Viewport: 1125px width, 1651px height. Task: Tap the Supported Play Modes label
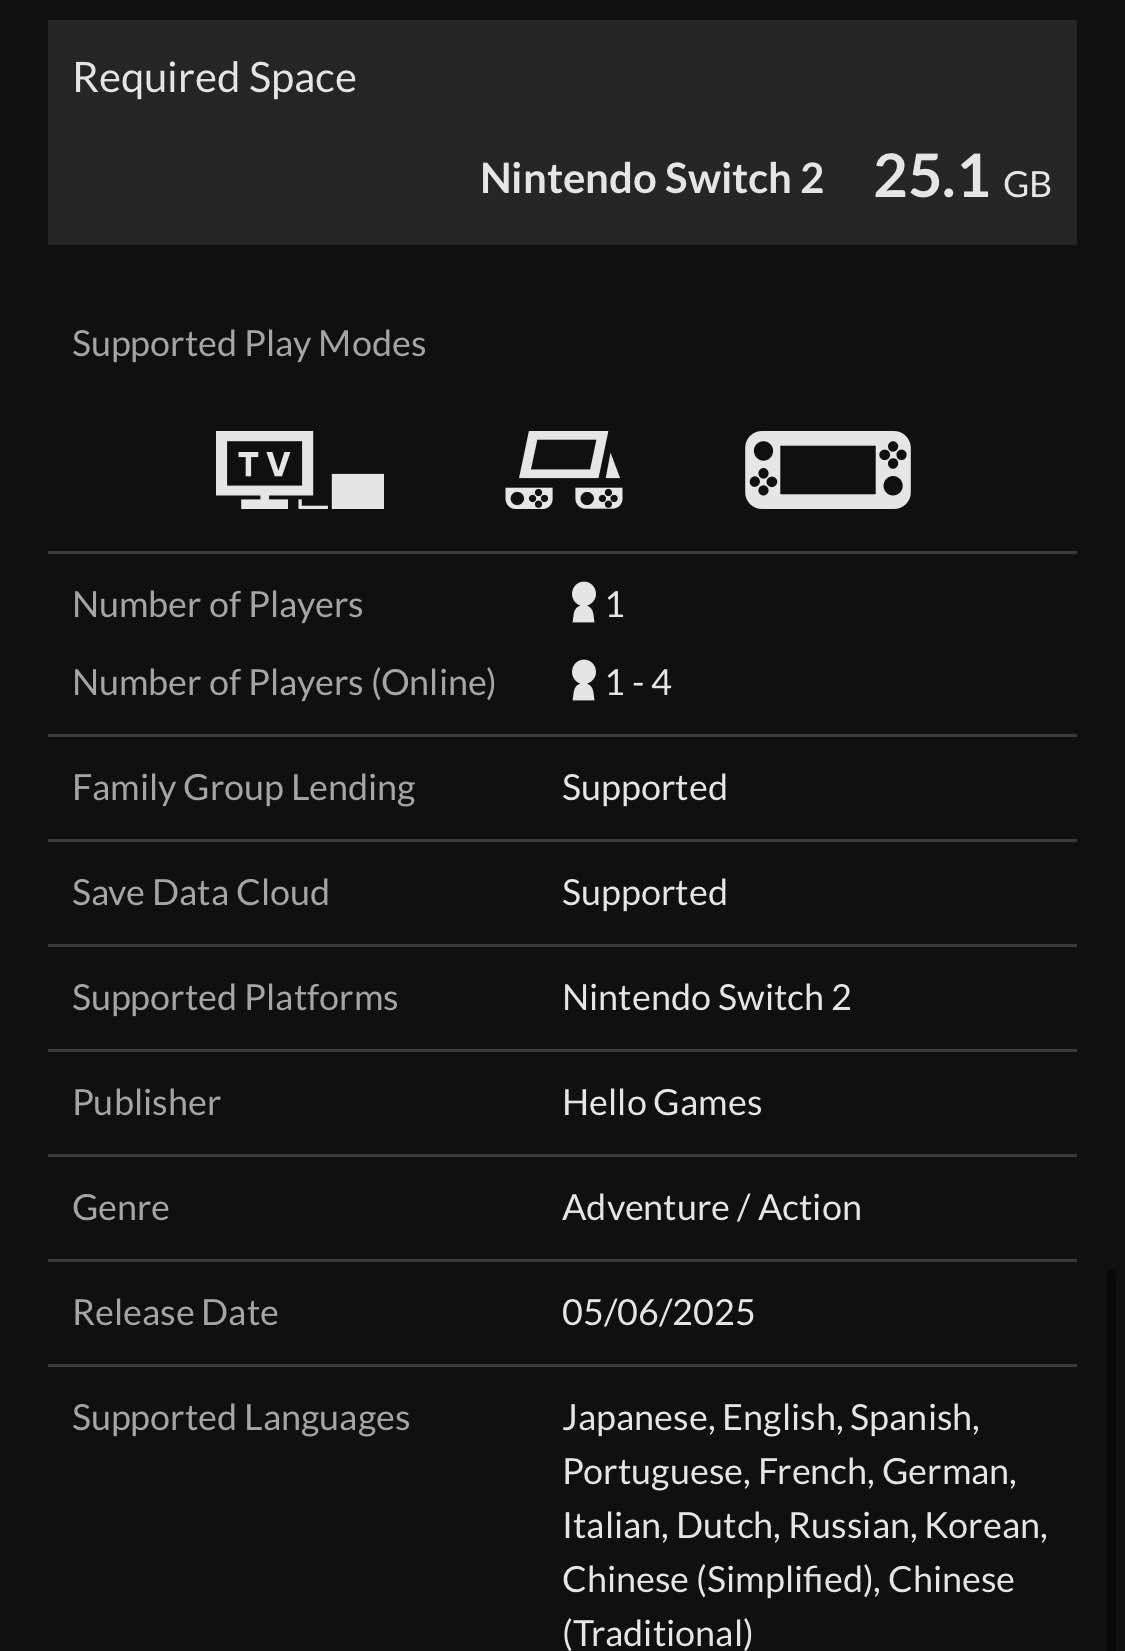tap(249, 344)
